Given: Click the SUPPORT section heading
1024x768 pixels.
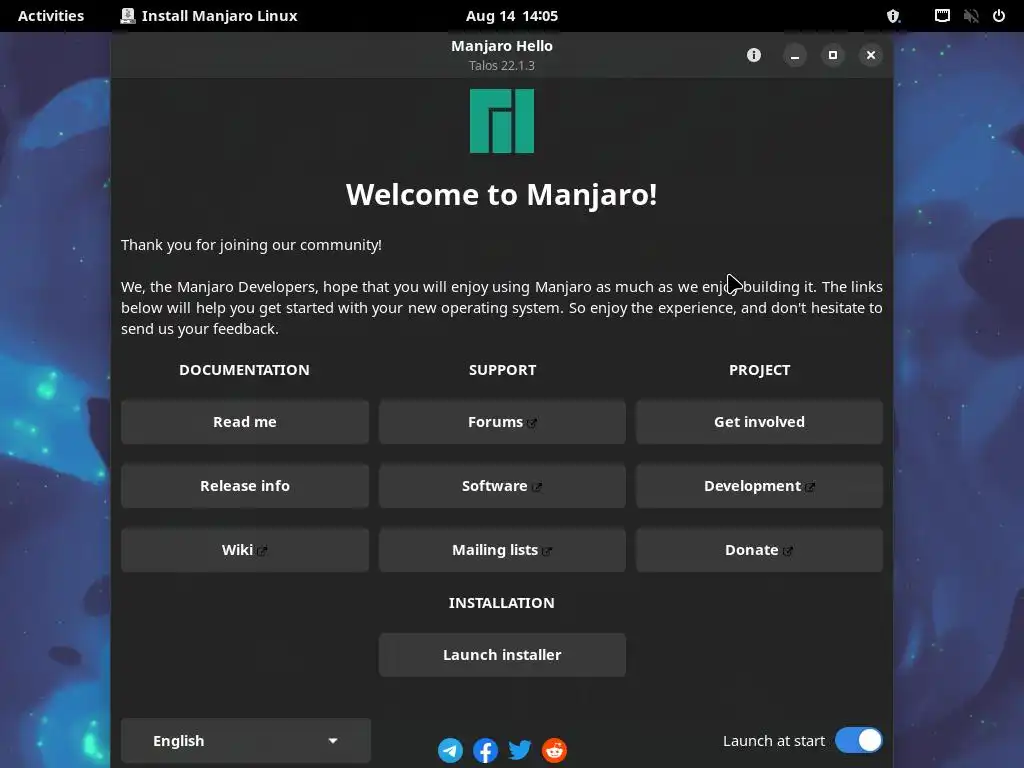Looking at the screenshot, I should click(502, 370).
